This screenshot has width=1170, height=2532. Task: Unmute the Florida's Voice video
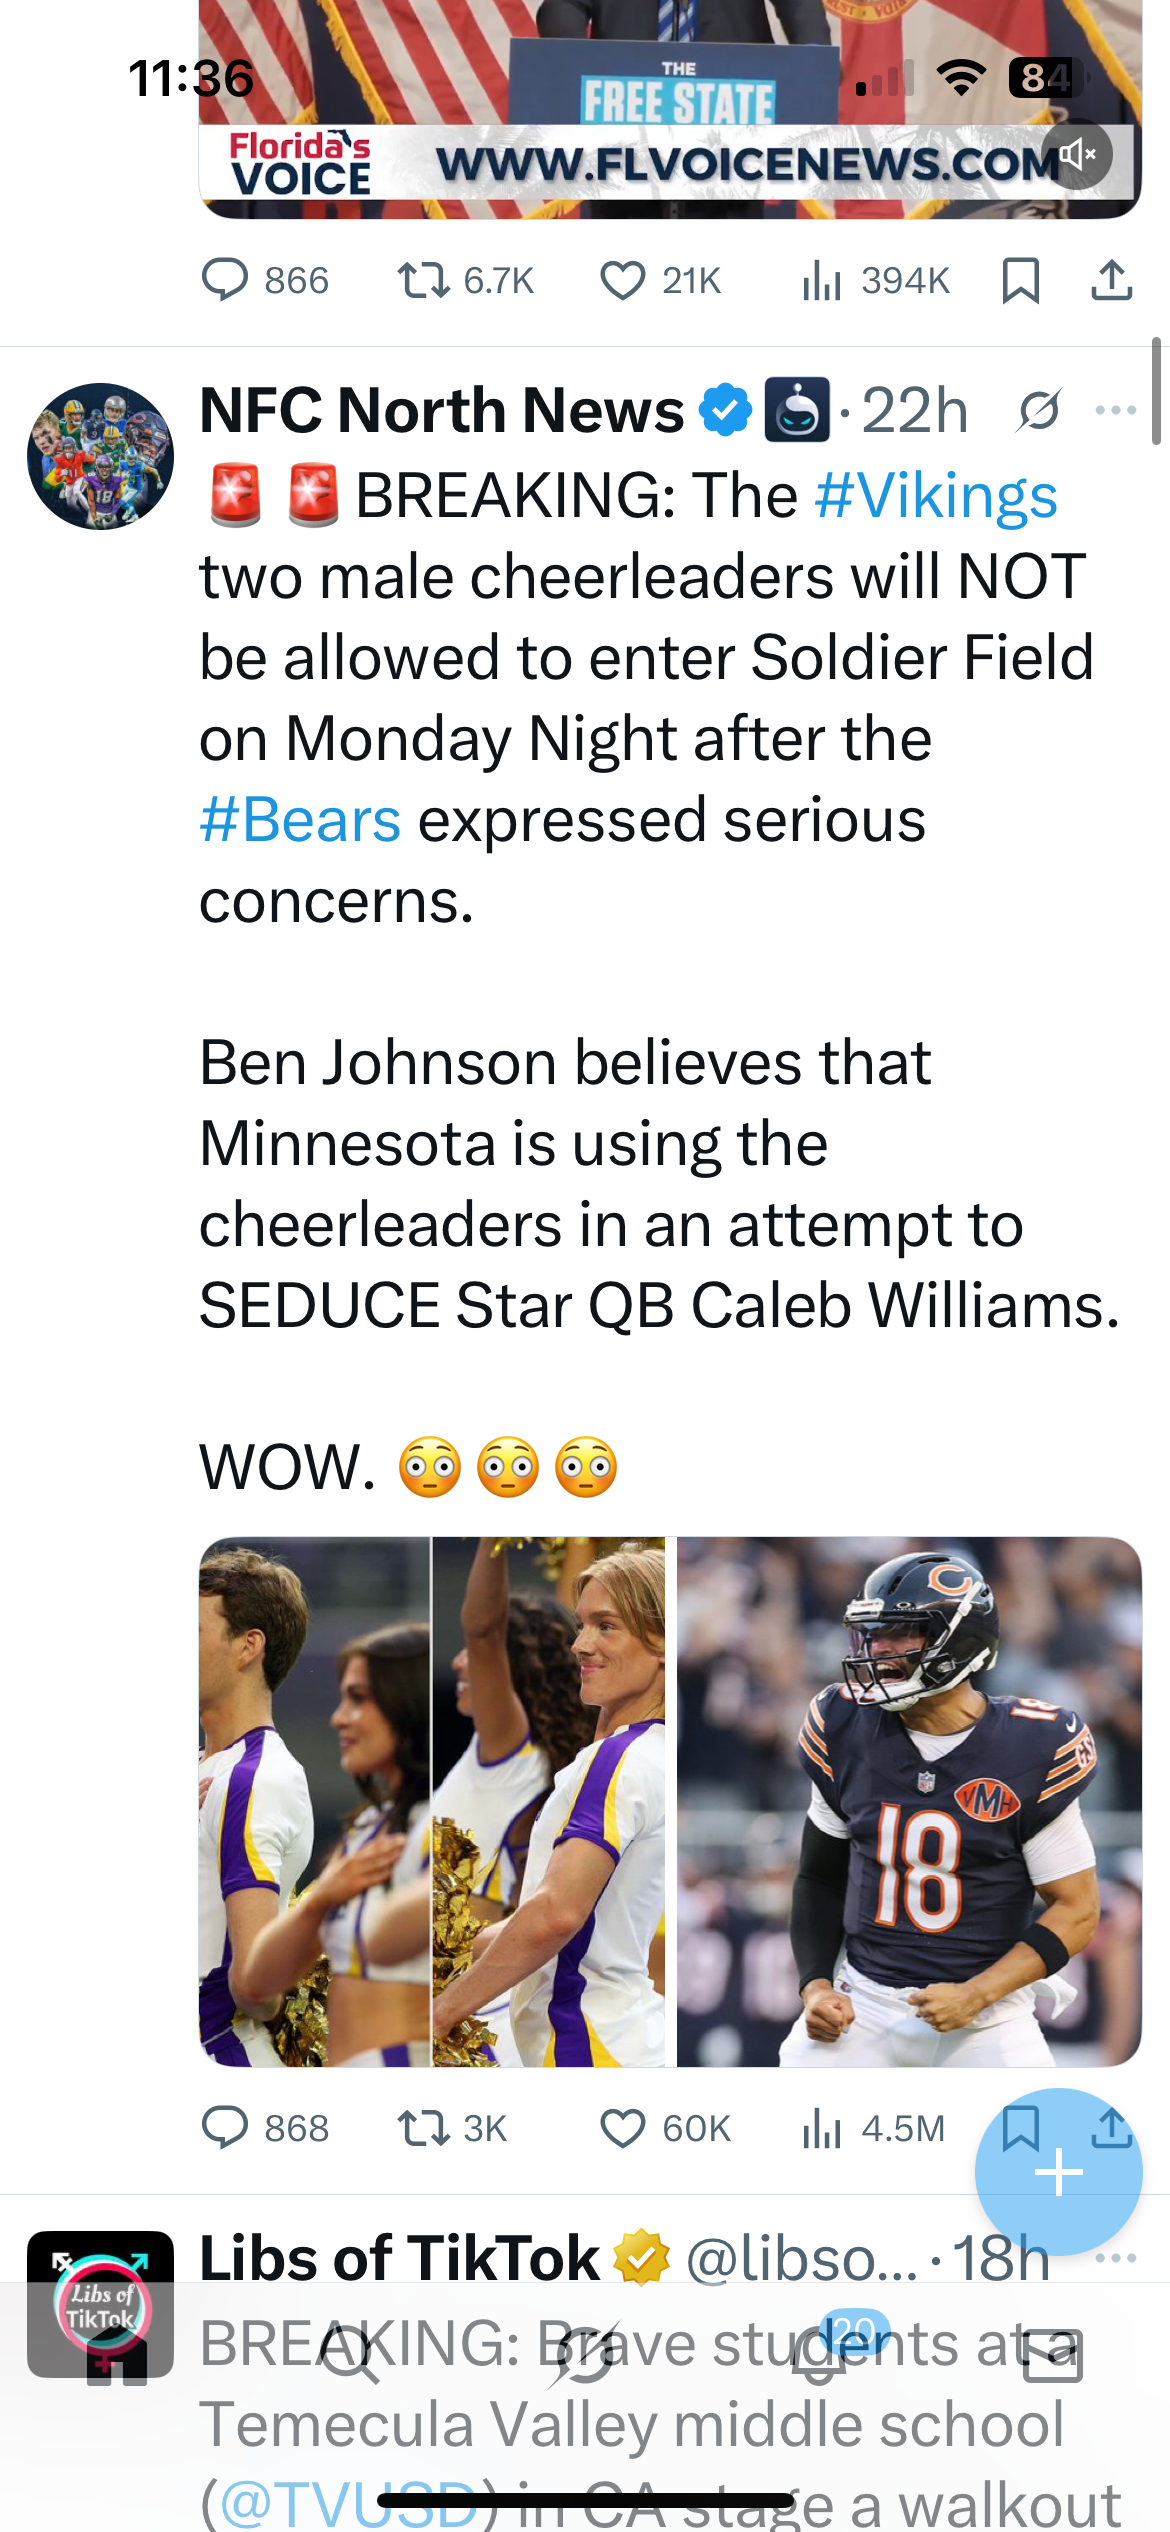pos(1076,155)
